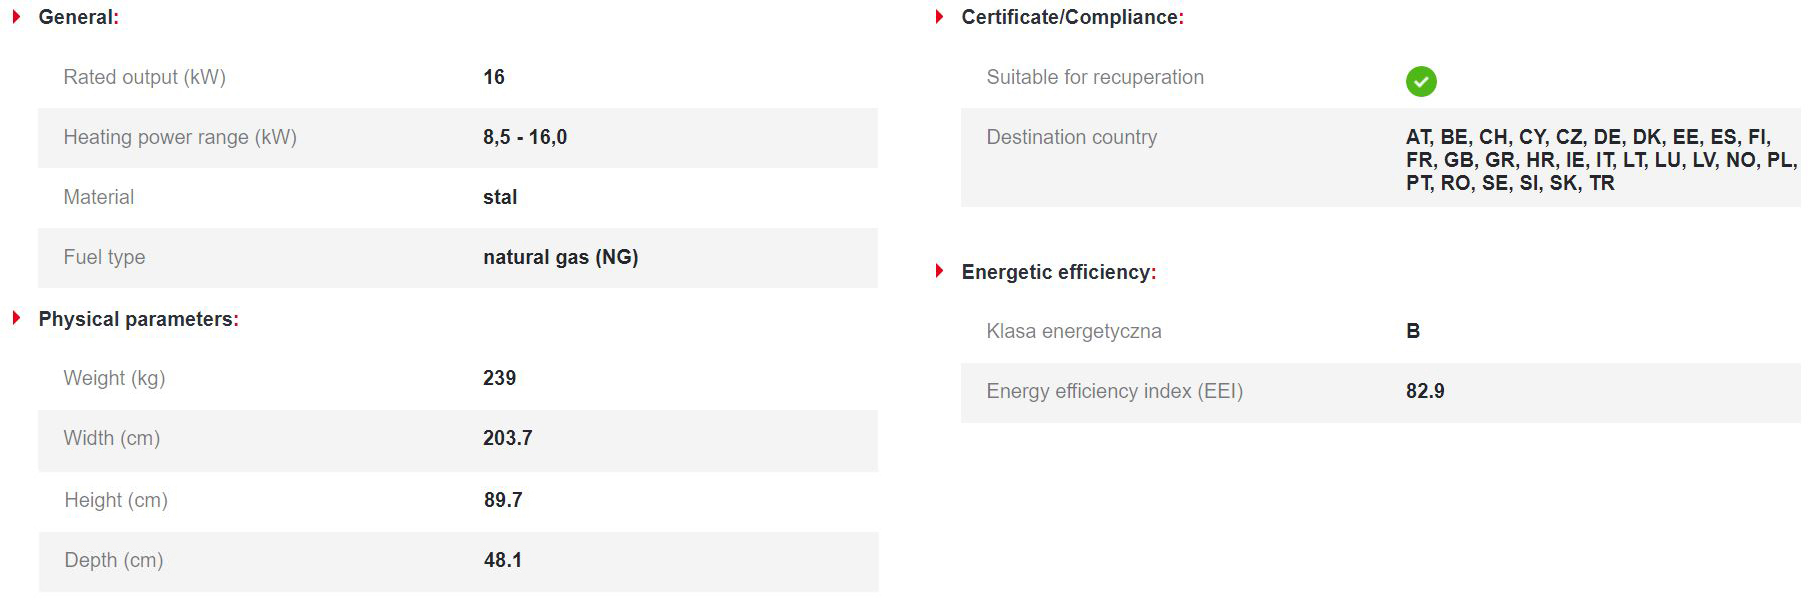1819x613 pixels.
Task: Click the Depth value 48.1
Action: point(503,560)
